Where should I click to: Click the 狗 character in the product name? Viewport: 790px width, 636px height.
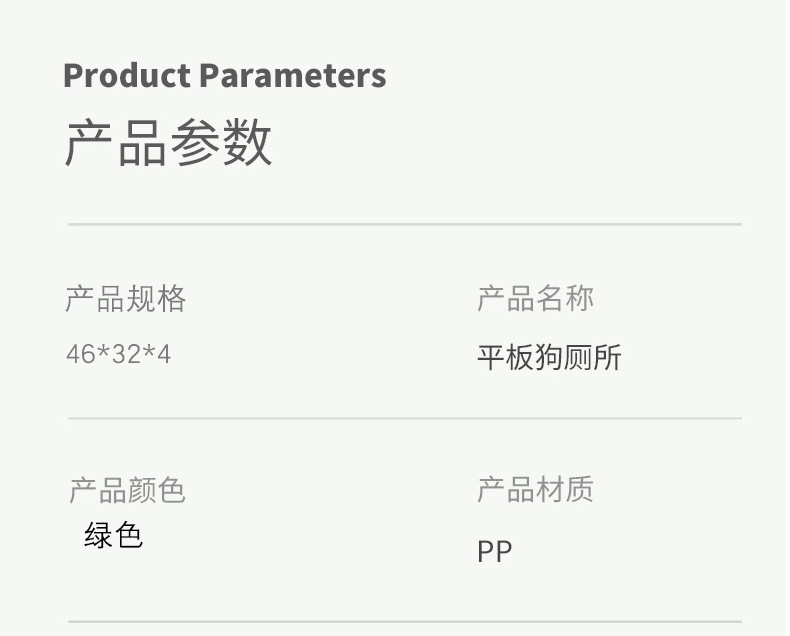549,357
